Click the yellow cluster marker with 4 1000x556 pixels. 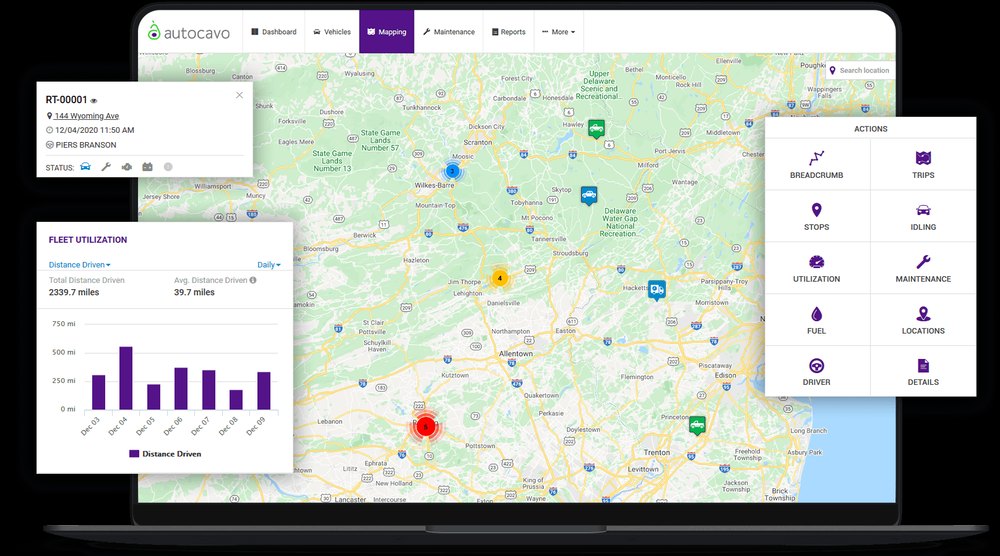500,278
